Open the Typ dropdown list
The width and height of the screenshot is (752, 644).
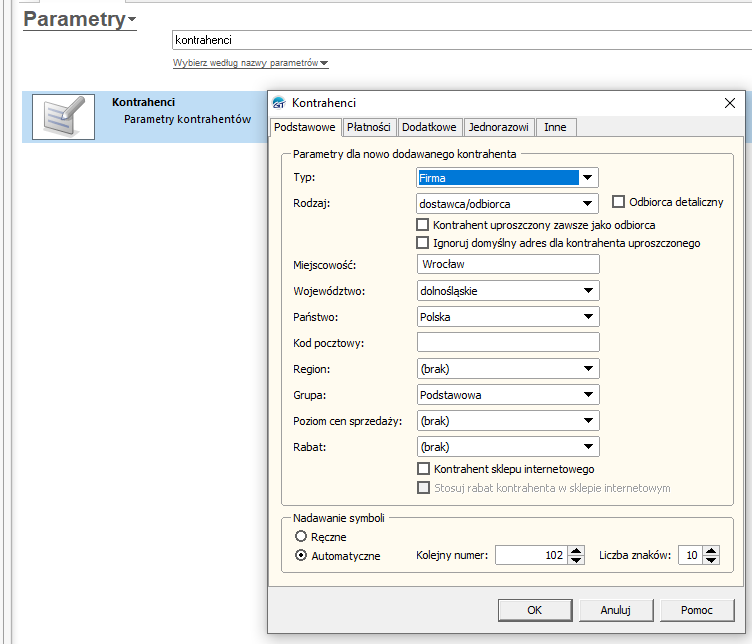pyautogui.click(x=588, y=178)
